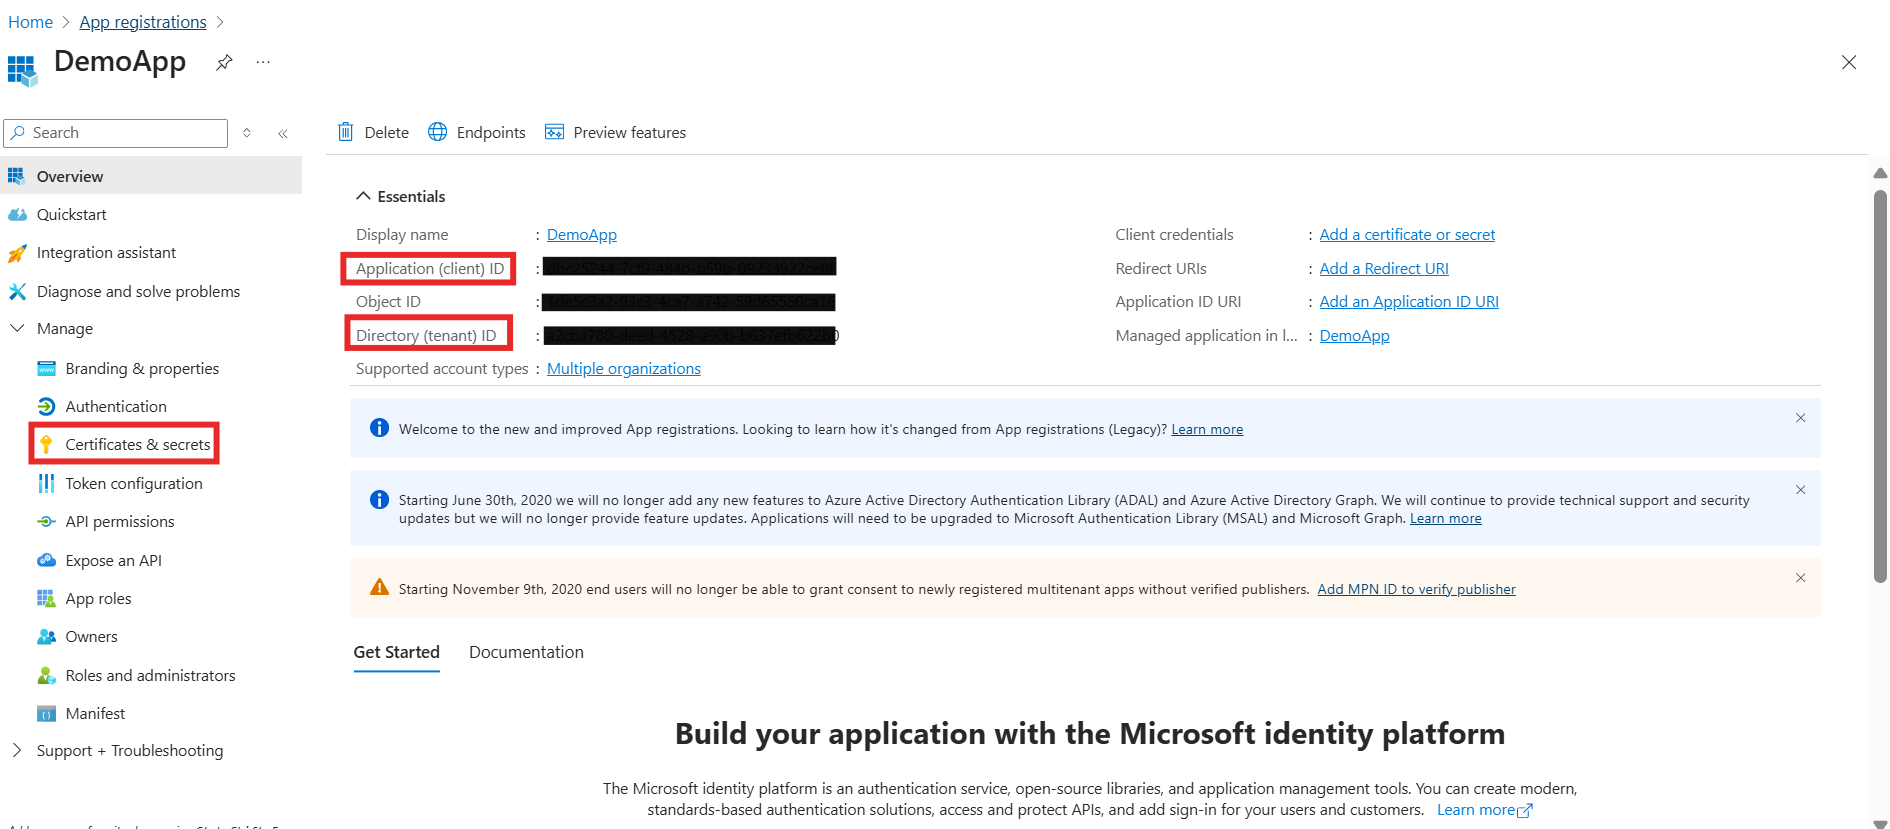Switch to the Documentation tab
Image resolution: width=1890 pixels, height=829 pixels.
click(x=526, y=652)
